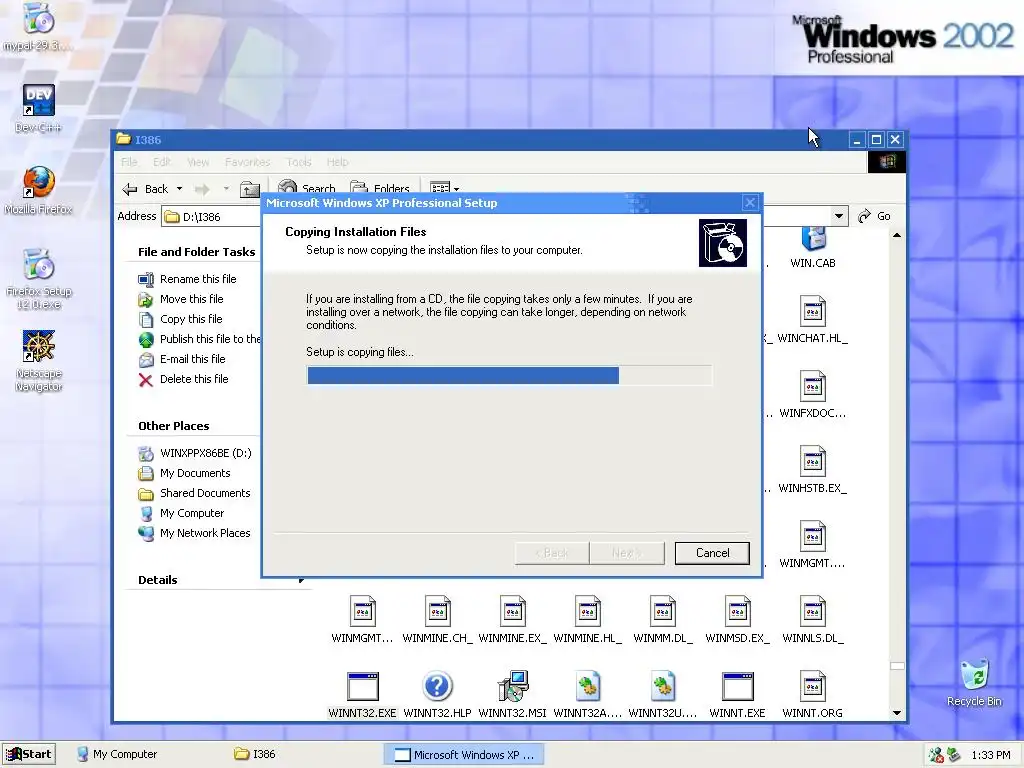
Task: Click Rename this file link
Action: point(198,279)
